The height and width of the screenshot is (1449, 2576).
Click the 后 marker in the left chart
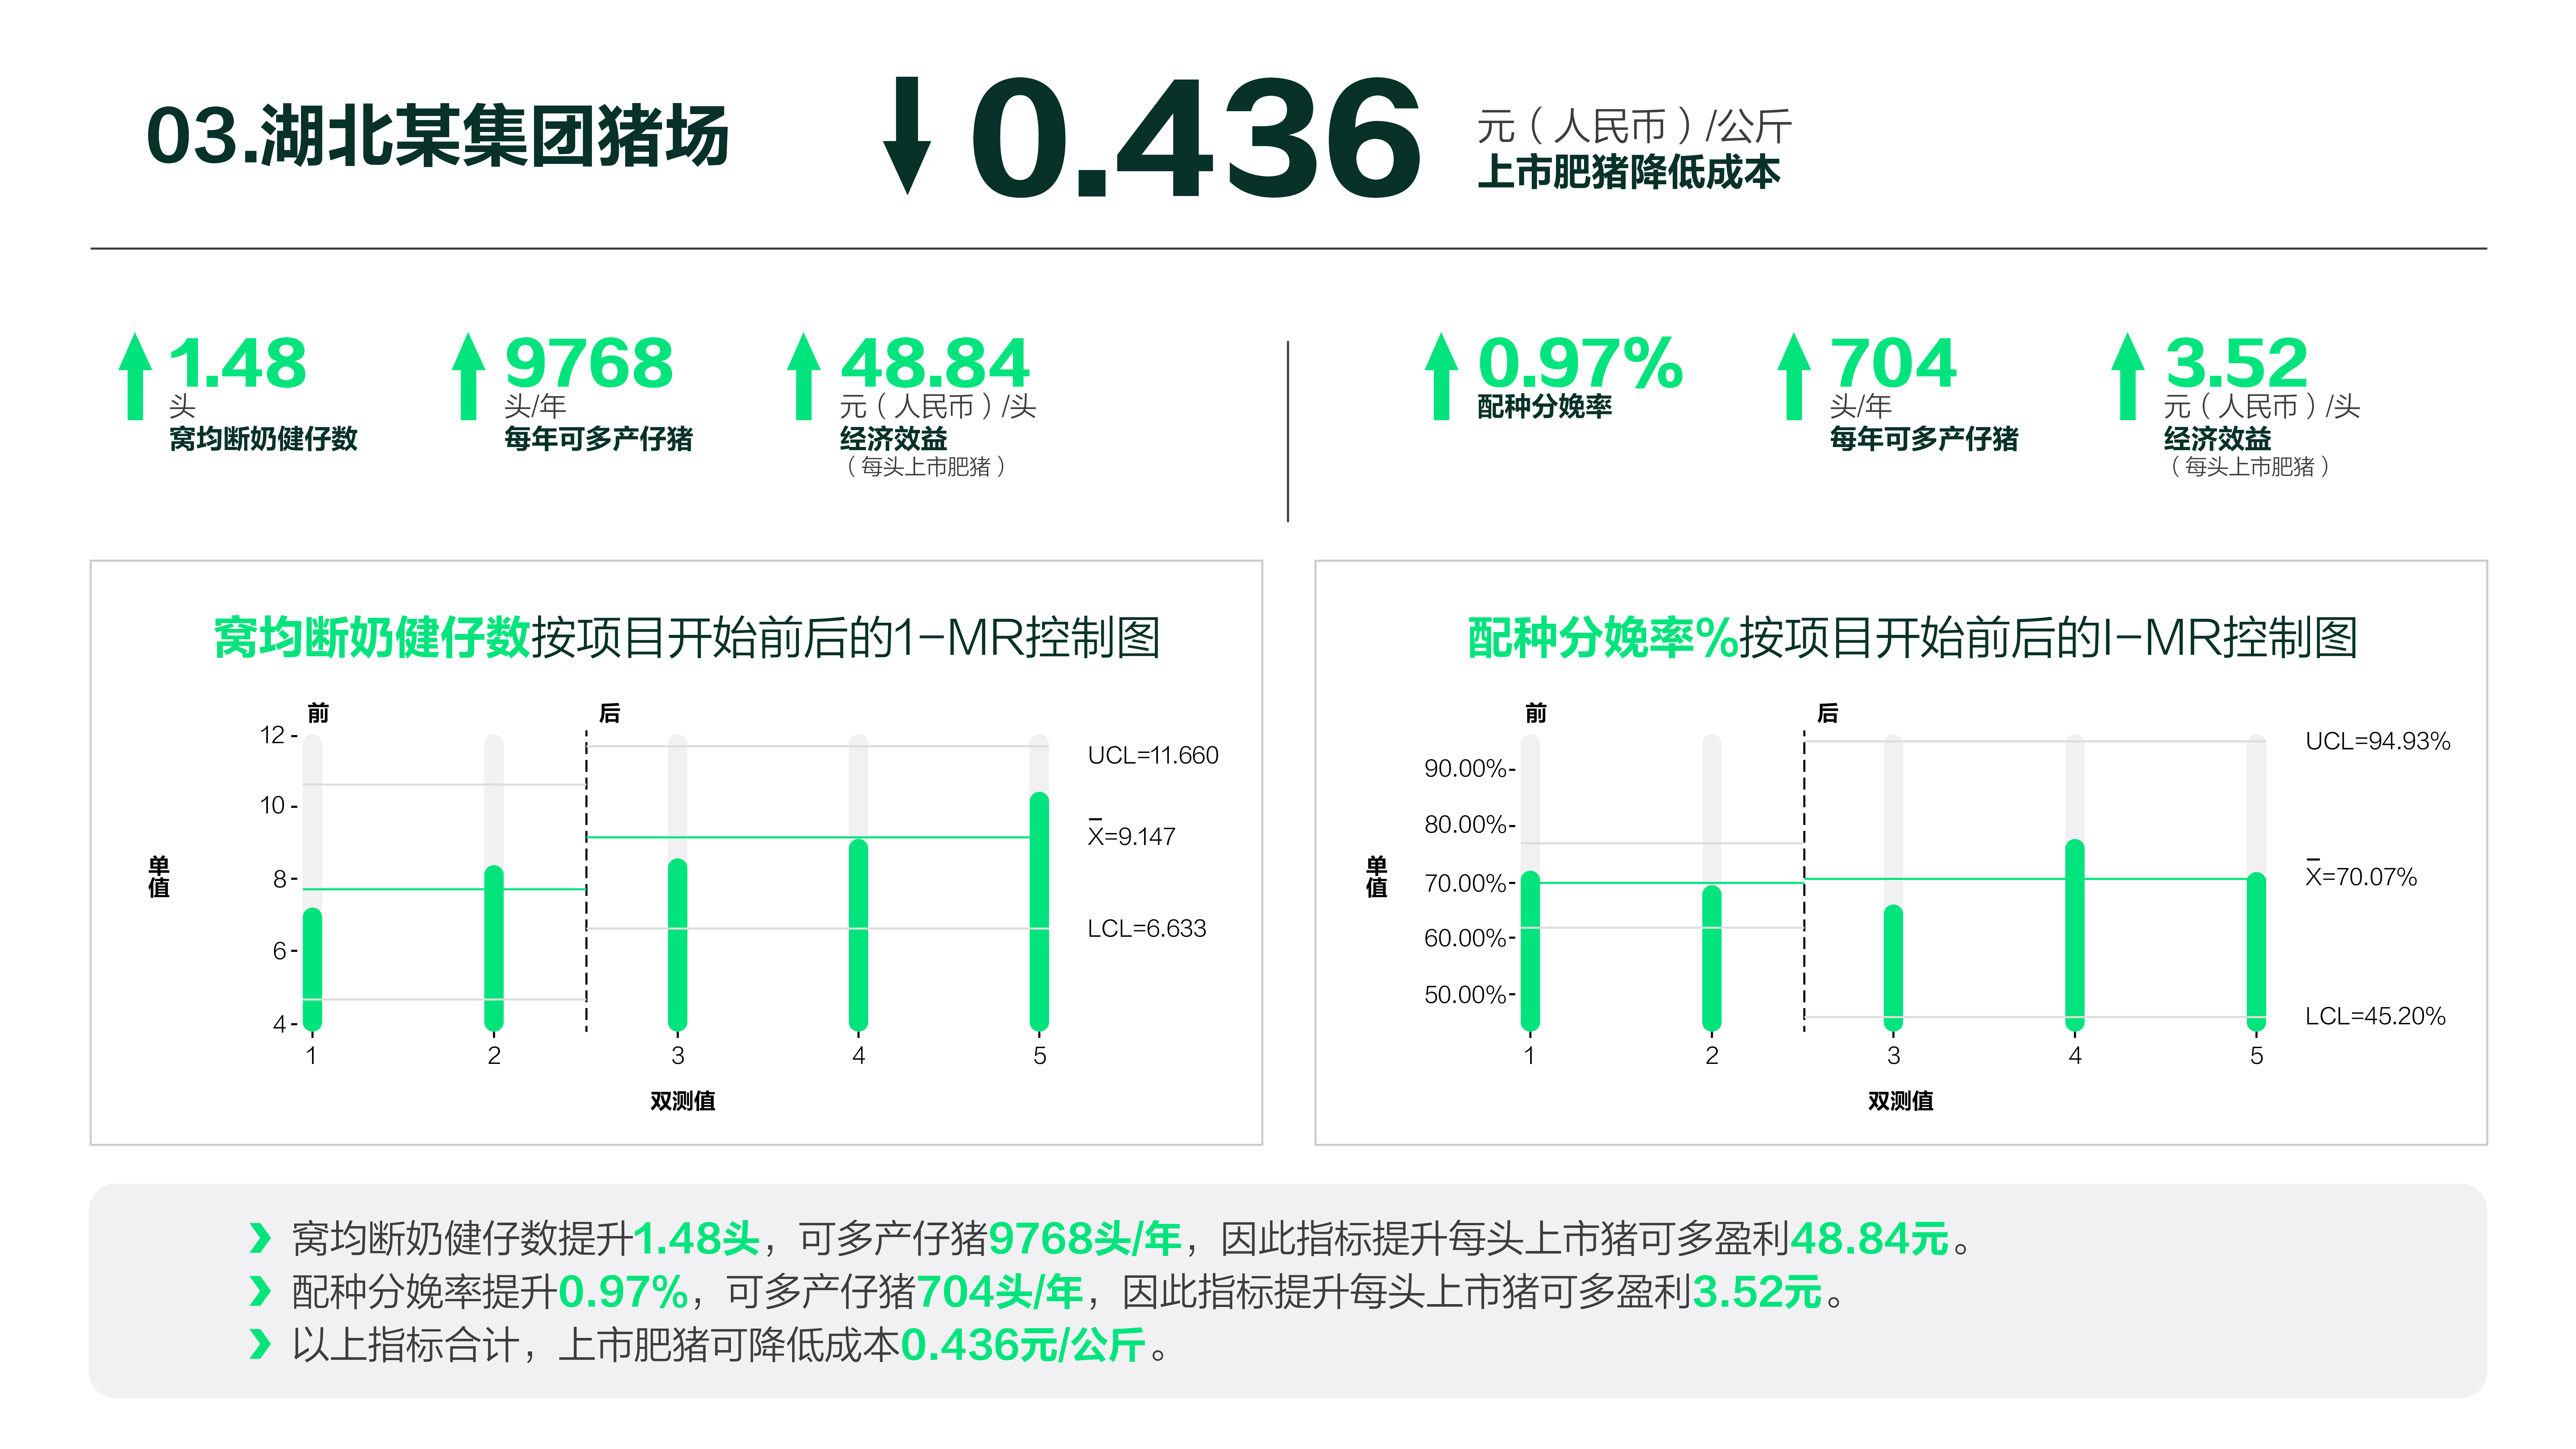609,713
